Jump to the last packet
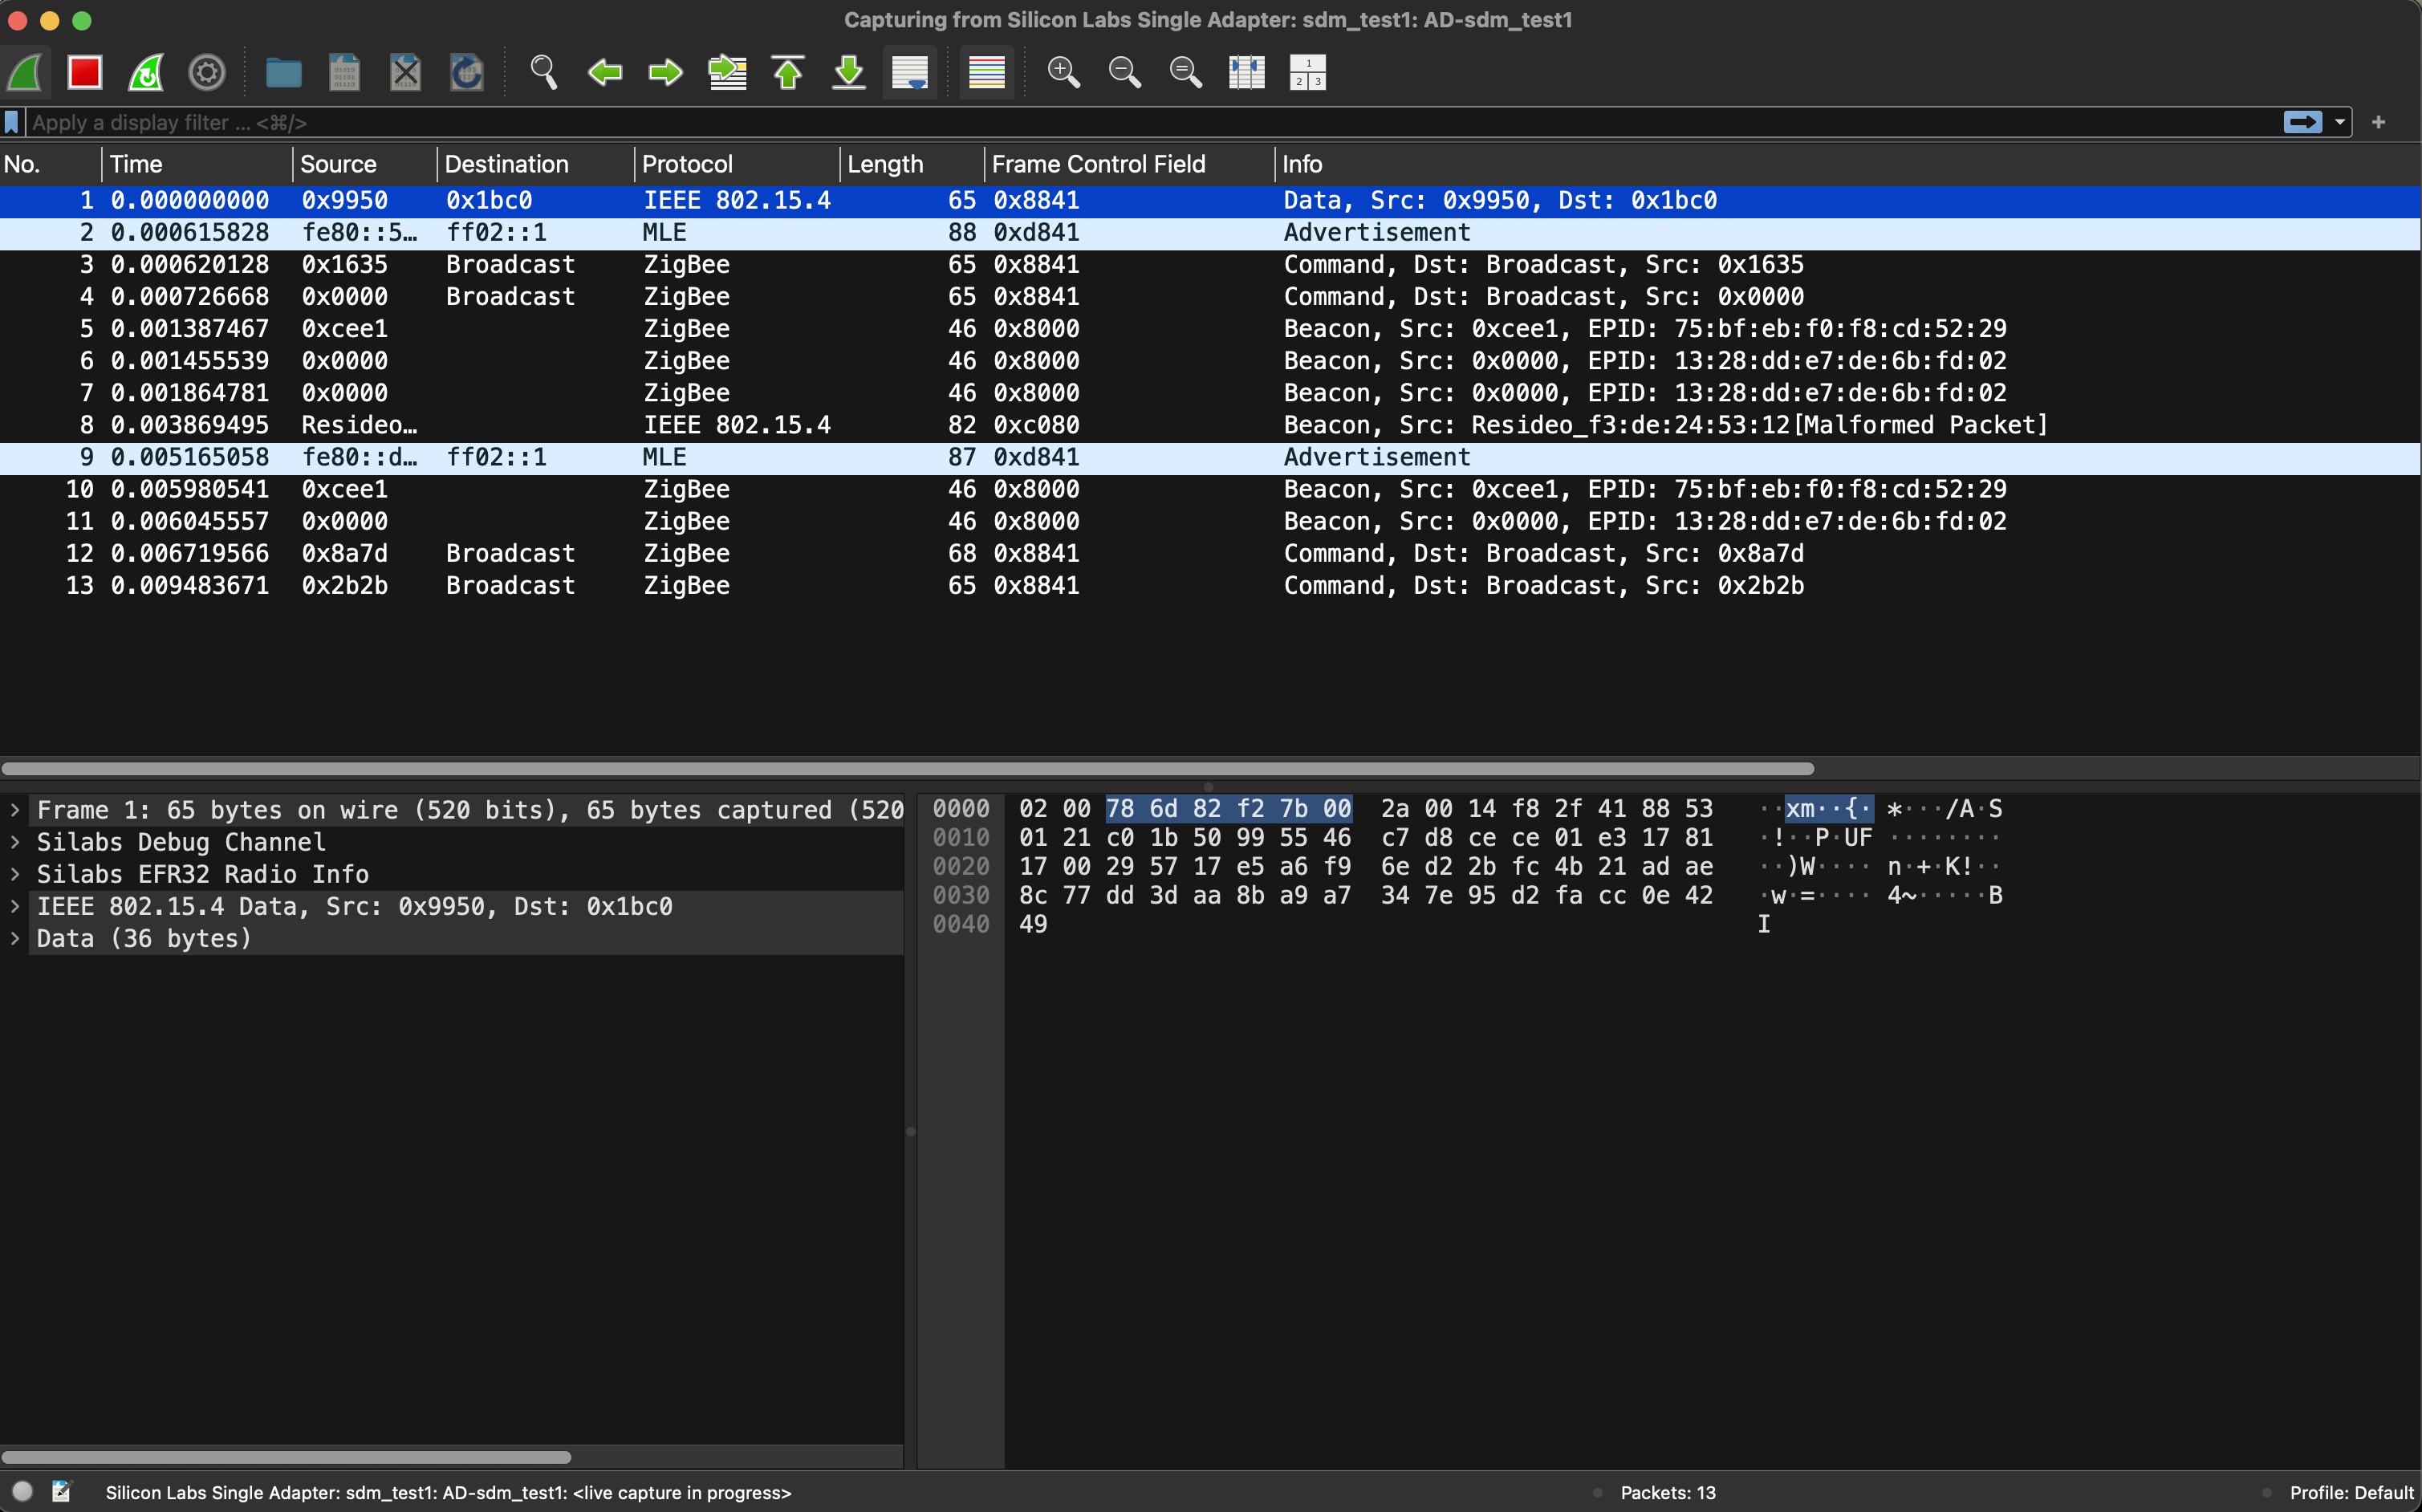The image size is (2422, 1512). pyautogui.click(x=849, y=72)
